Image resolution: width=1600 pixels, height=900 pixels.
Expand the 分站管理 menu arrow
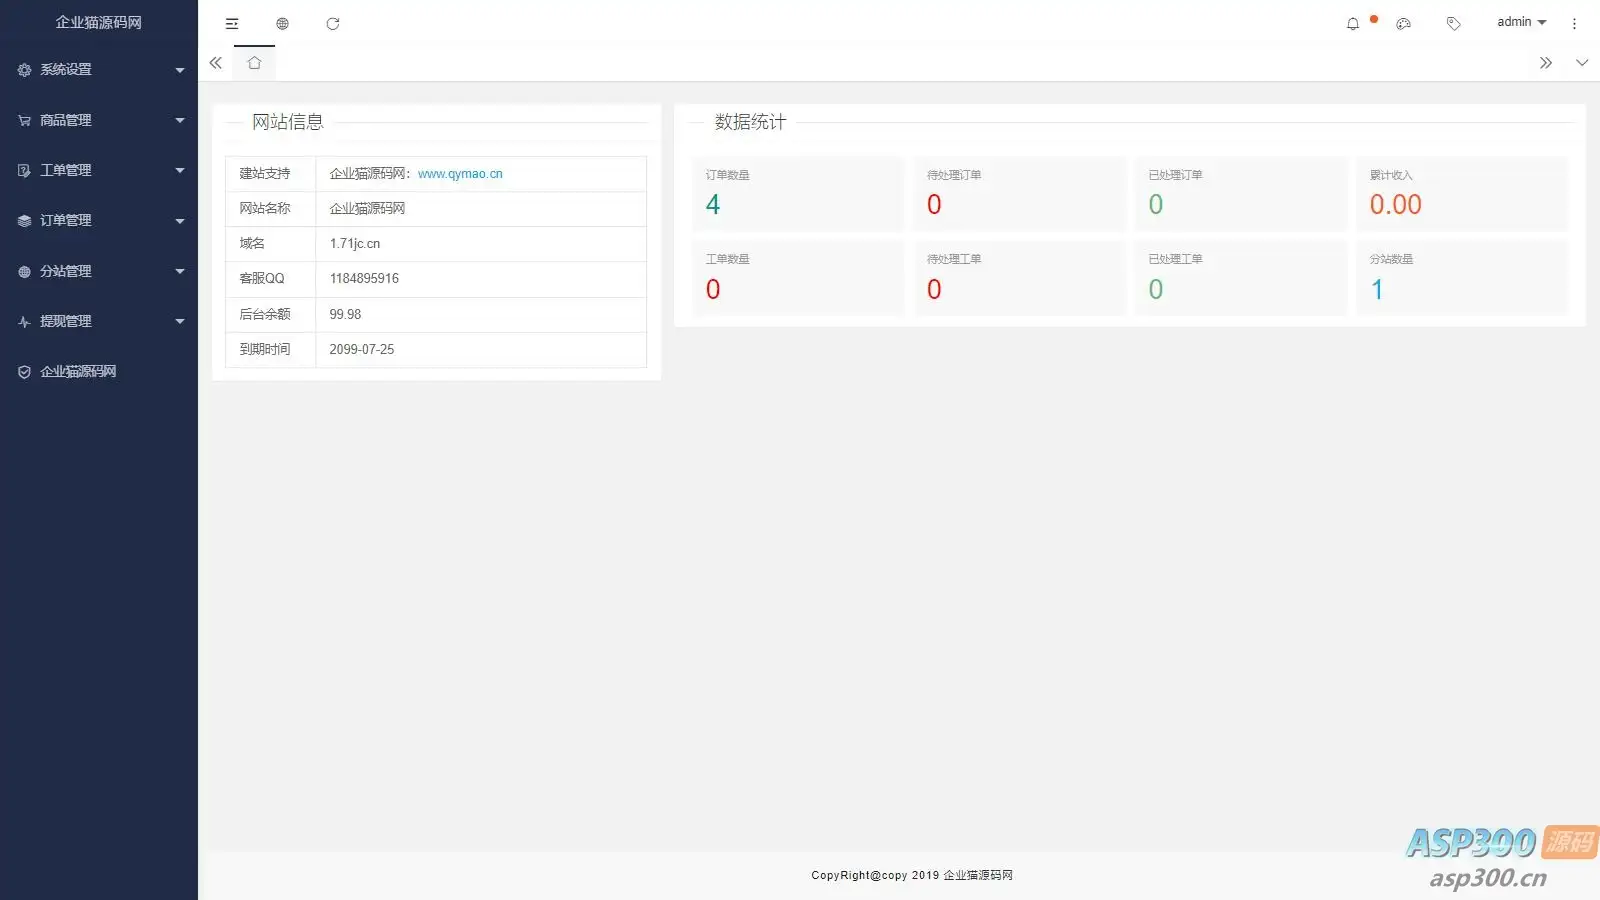pyautogui.click(x=180, y=271)
